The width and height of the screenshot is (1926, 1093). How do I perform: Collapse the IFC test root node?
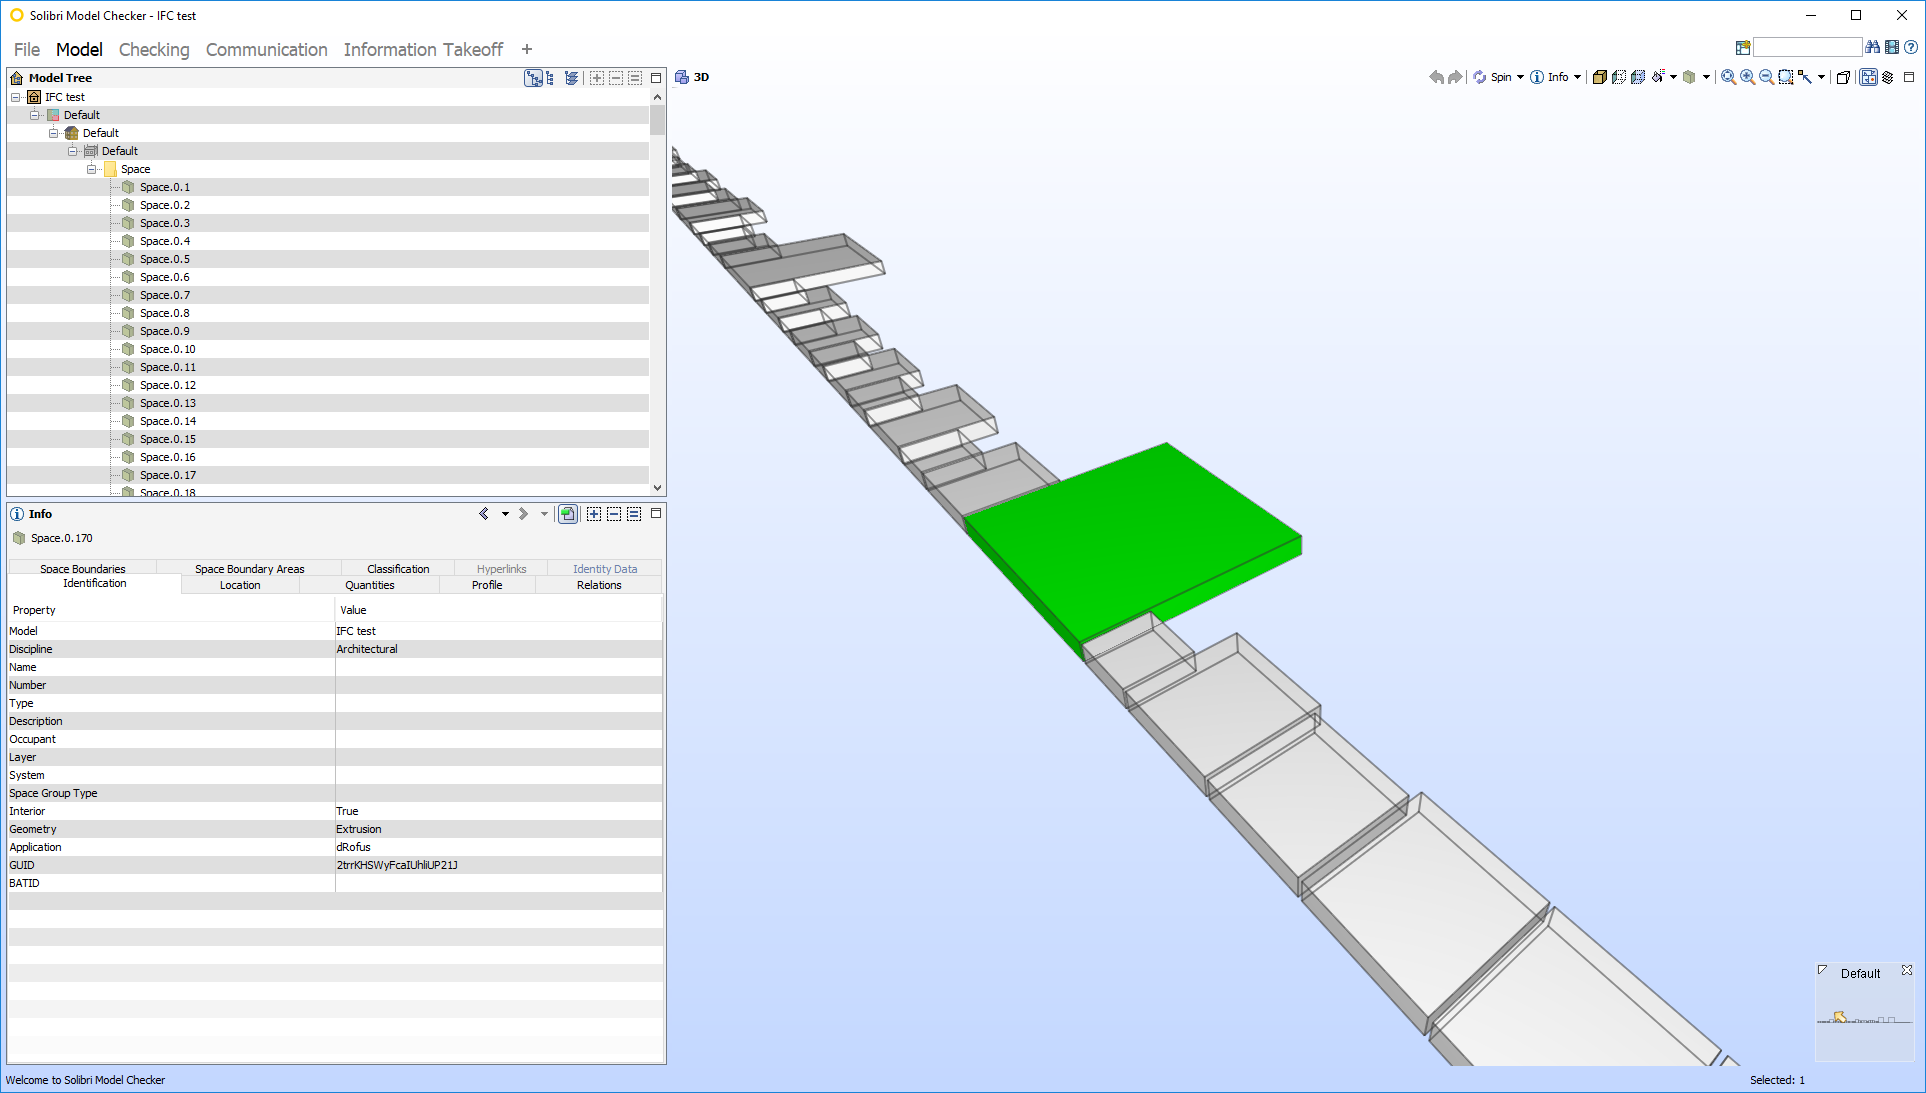pos(15,97)
